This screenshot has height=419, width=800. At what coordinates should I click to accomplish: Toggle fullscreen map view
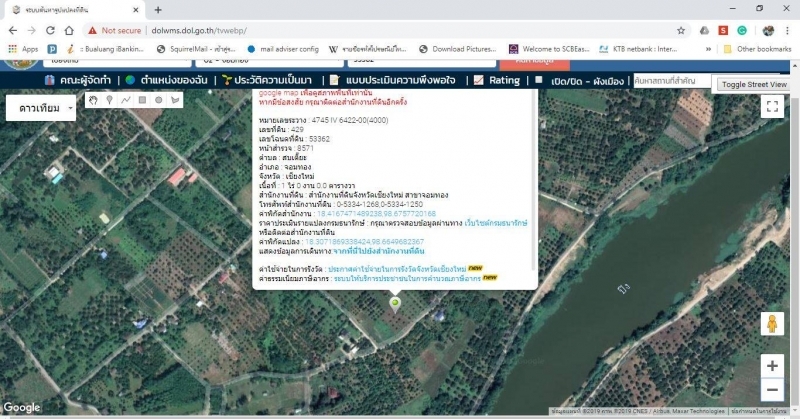[772, 107]
